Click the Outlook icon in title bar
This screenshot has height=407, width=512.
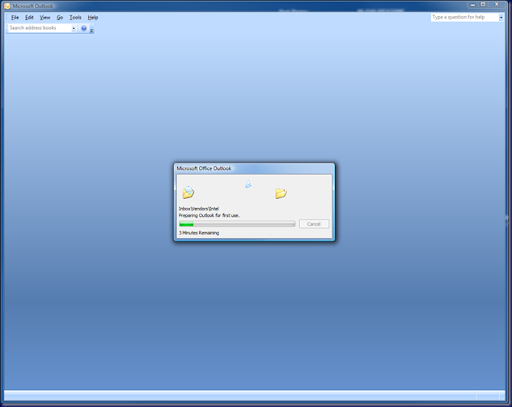7,6
